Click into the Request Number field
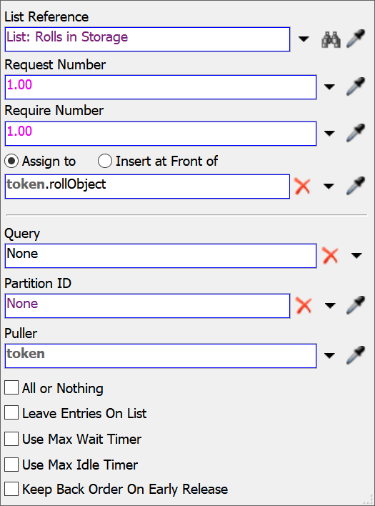The image size is (375, 506). [161, 87]
